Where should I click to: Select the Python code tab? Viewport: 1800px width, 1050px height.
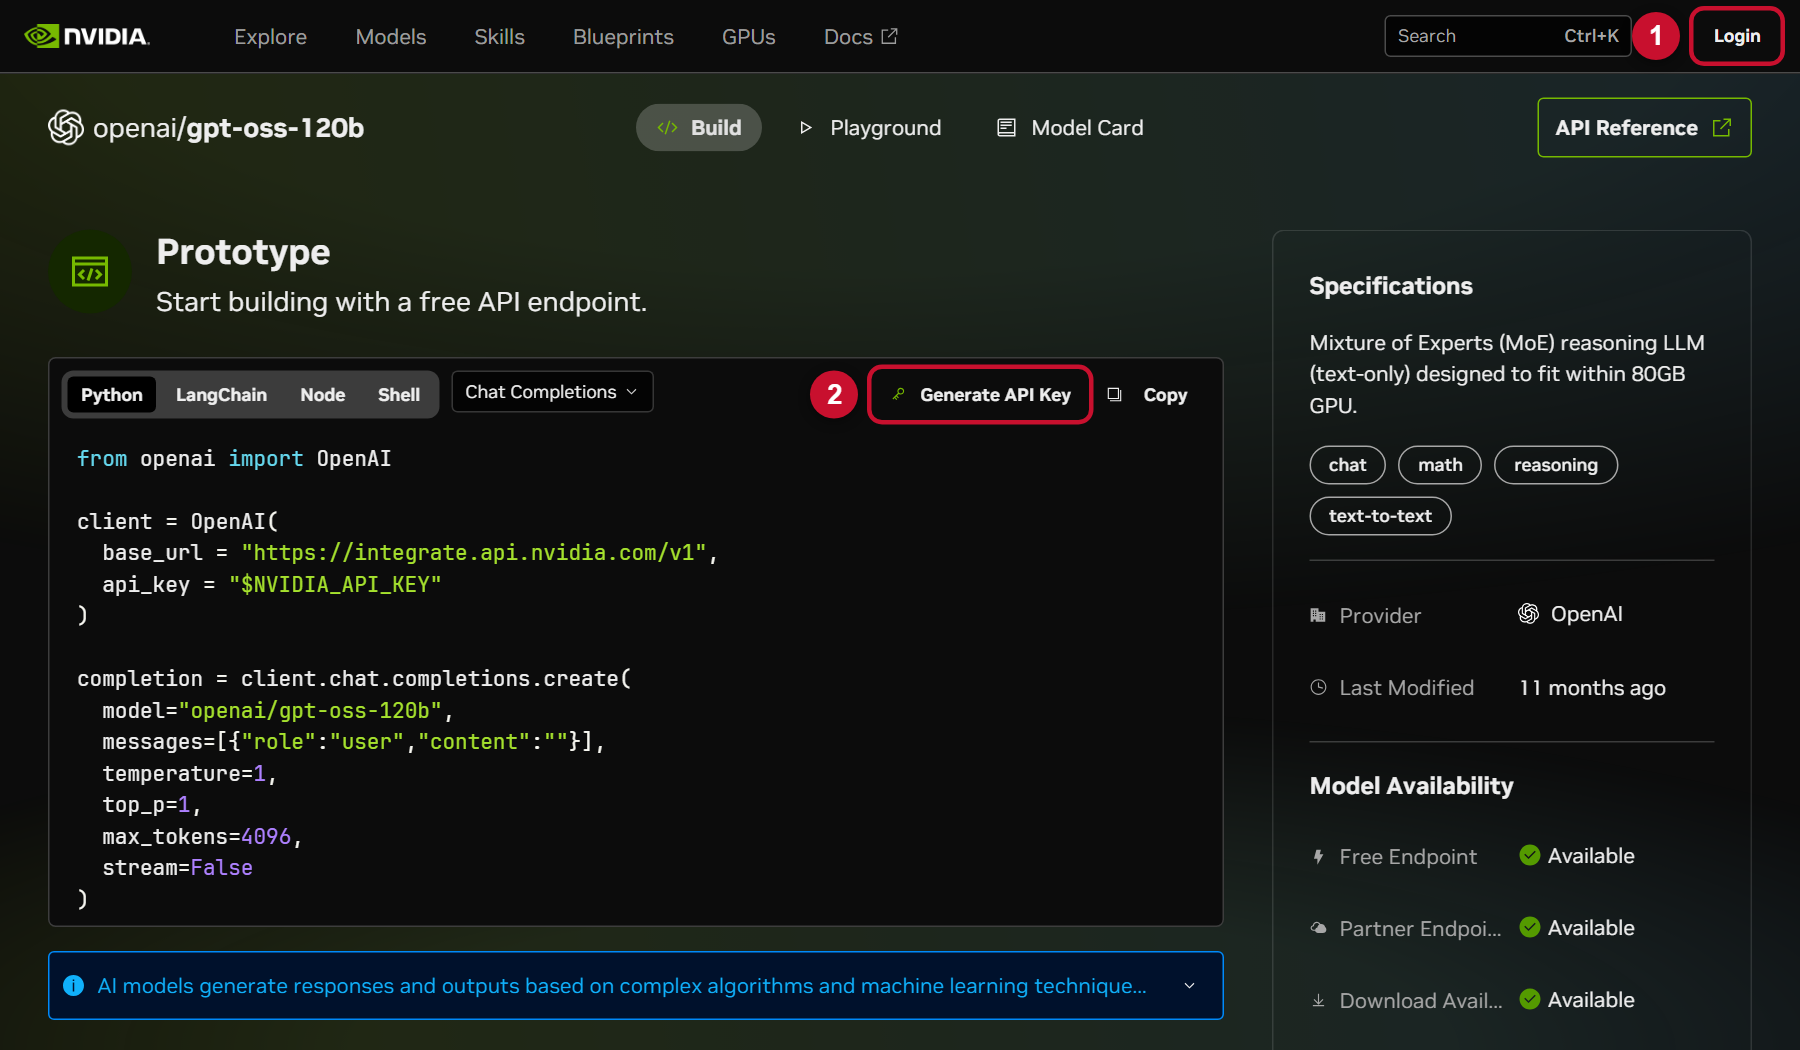pos(112,395)
